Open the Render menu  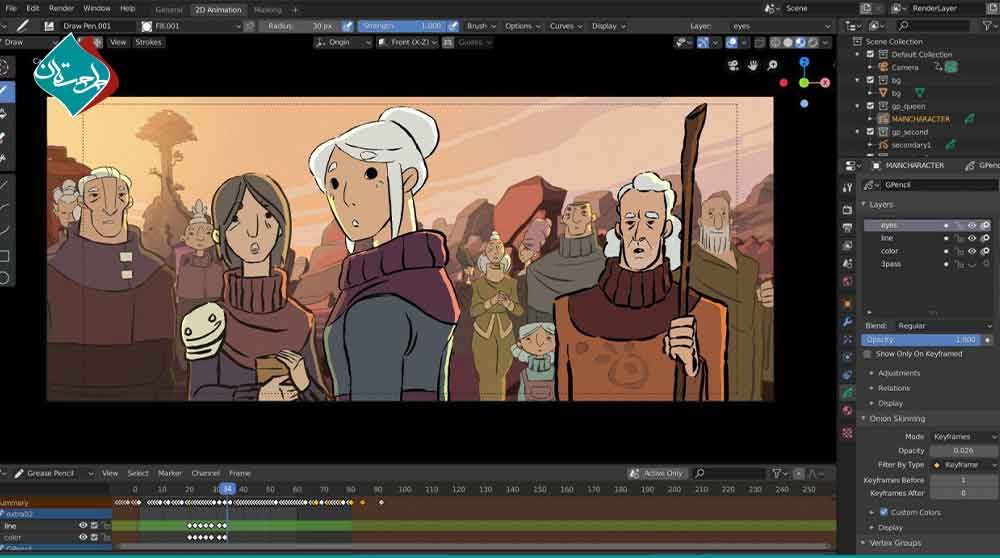click(61, 8)
